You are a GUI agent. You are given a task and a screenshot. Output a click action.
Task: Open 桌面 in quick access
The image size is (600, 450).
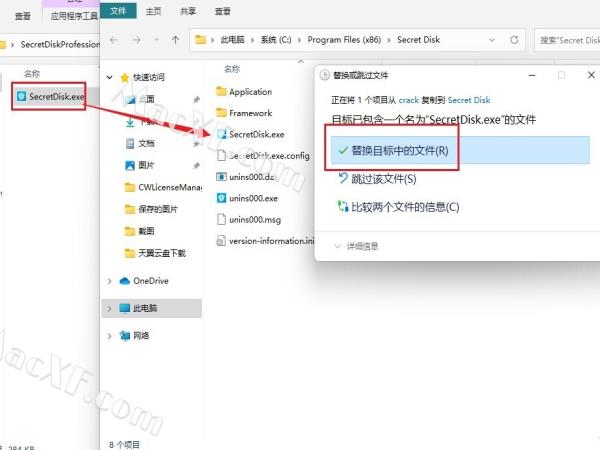point(147,99)
